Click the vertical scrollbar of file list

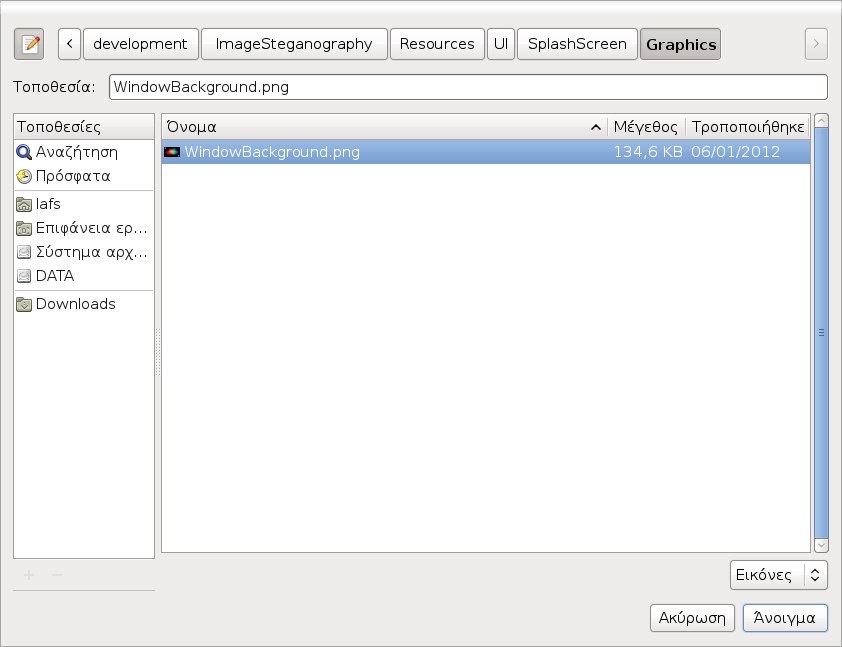[x=821, y=333]
